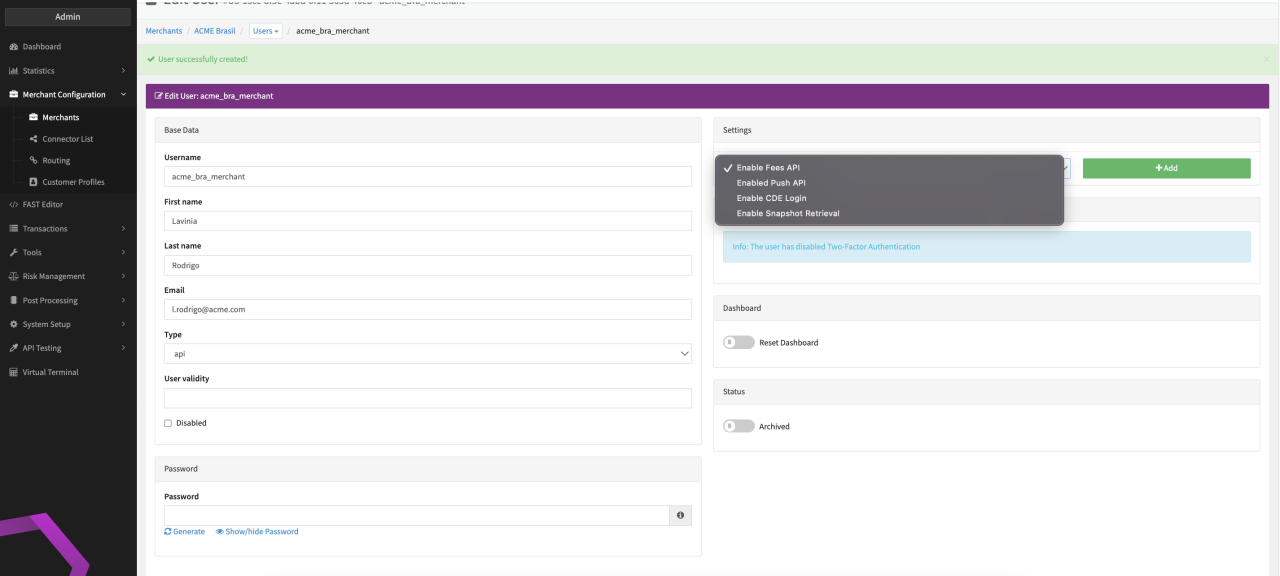Toggle the Reset Dashboard switch
Image resolution: width=1280 pixels, height=576 pixels.
click(x=738, y=343)
